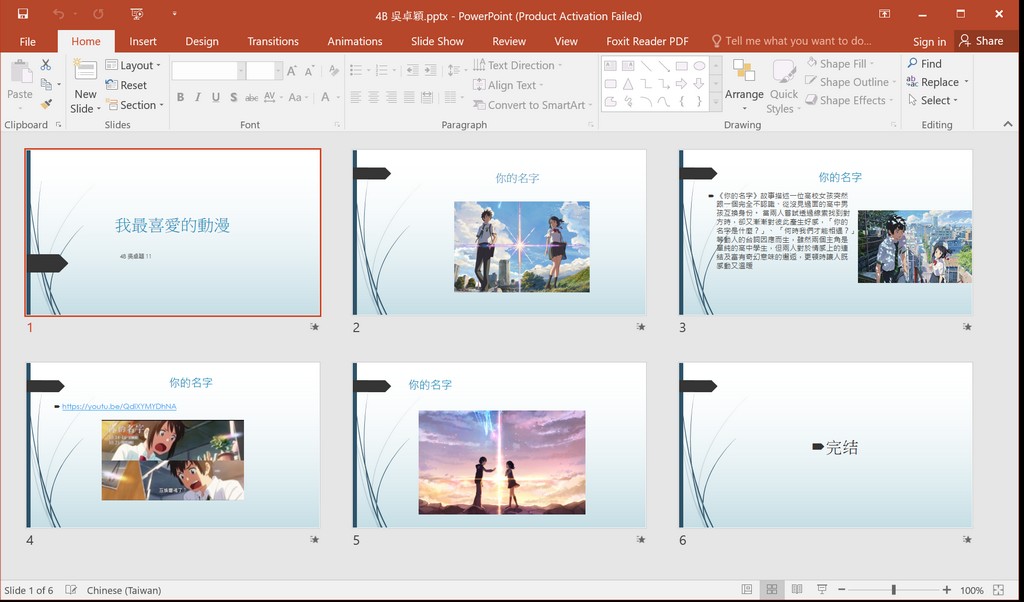The height and width of the screenshot is (602, 1024).
Task: Click the Copy icon in Clipboard group
Action: pos(46,84)
